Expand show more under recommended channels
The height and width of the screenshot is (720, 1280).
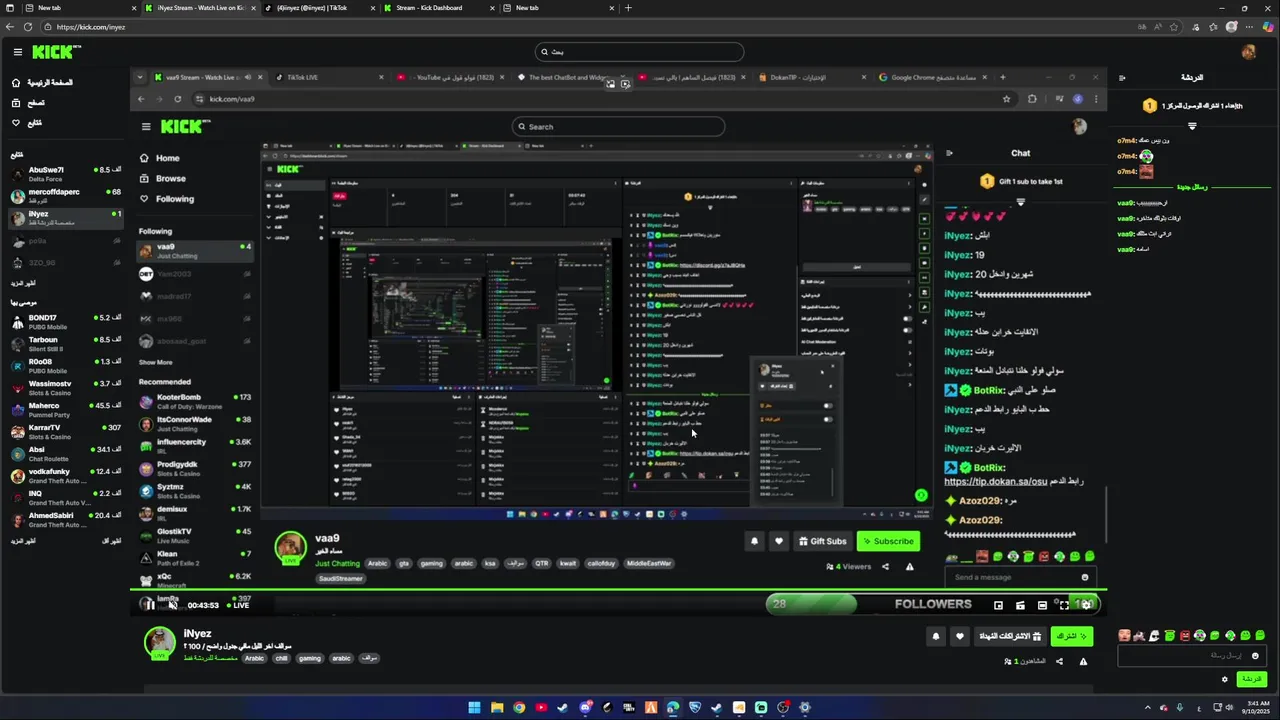point(23,541)
